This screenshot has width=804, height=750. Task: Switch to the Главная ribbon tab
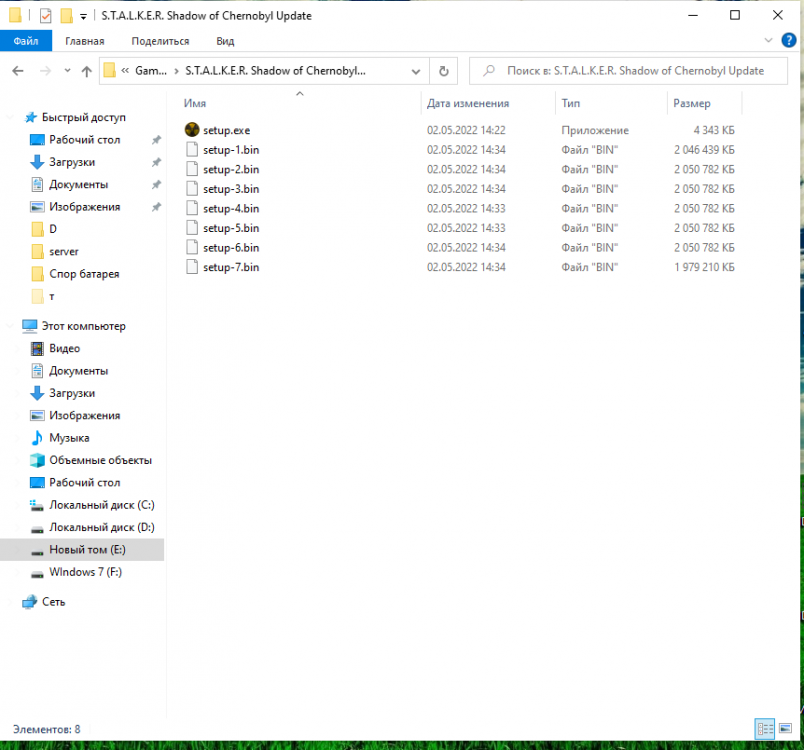tap(85, 41)
